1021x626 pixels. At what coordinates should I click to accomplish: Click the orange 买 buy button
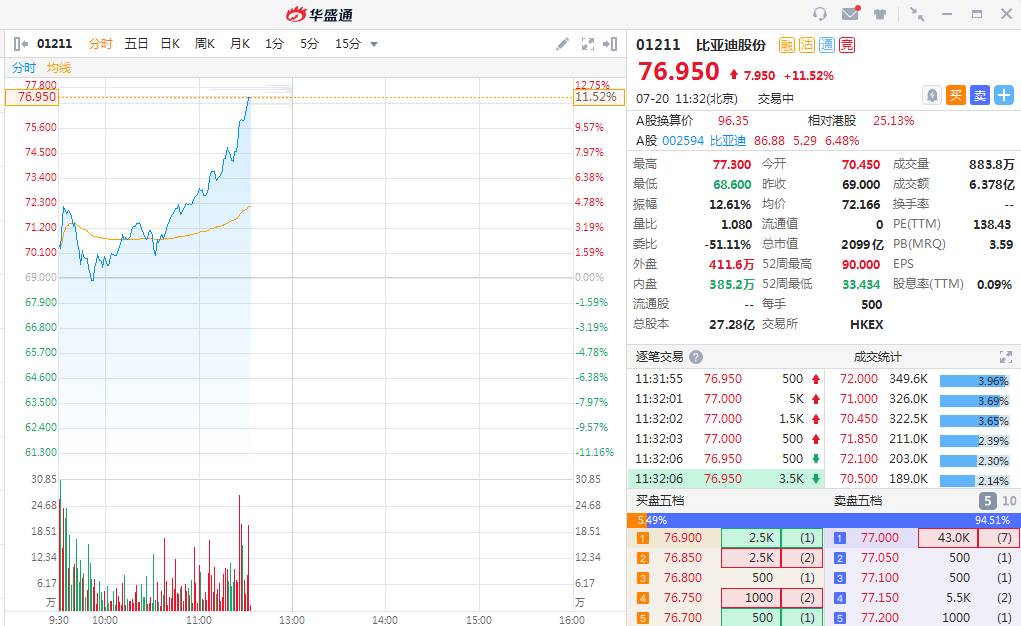click(955, 96)
